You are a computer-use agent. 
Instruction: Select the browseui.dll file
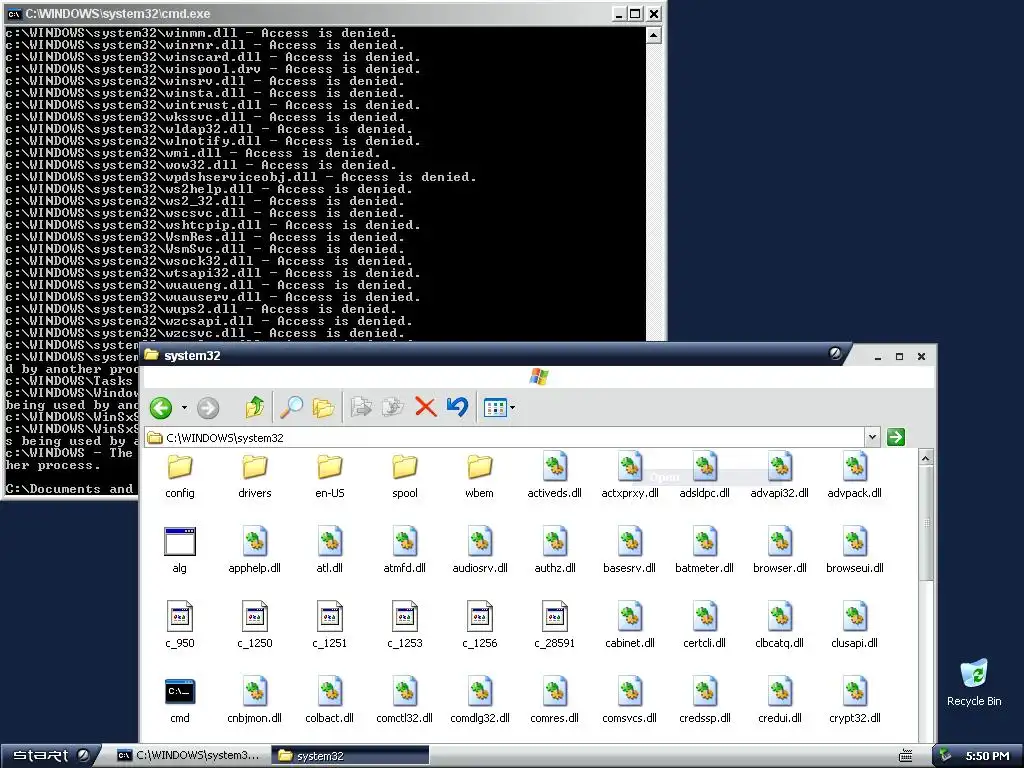(x=855, y=551)
